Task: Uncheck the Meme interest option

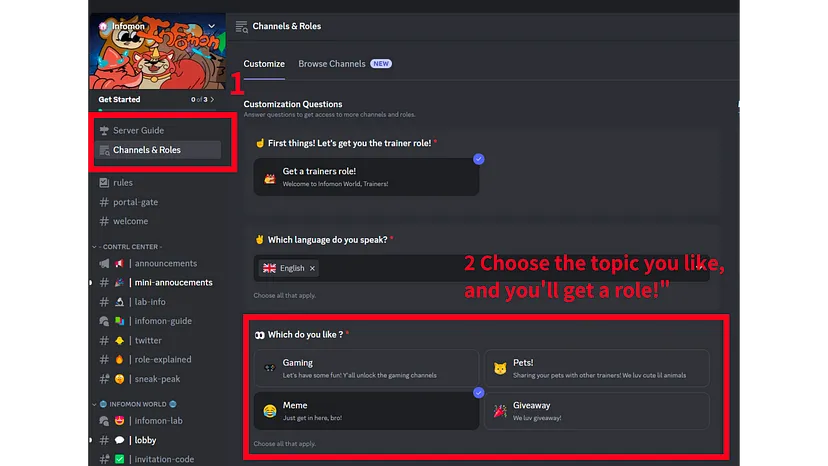Action: pyautogui.click(x=366, y=411)
